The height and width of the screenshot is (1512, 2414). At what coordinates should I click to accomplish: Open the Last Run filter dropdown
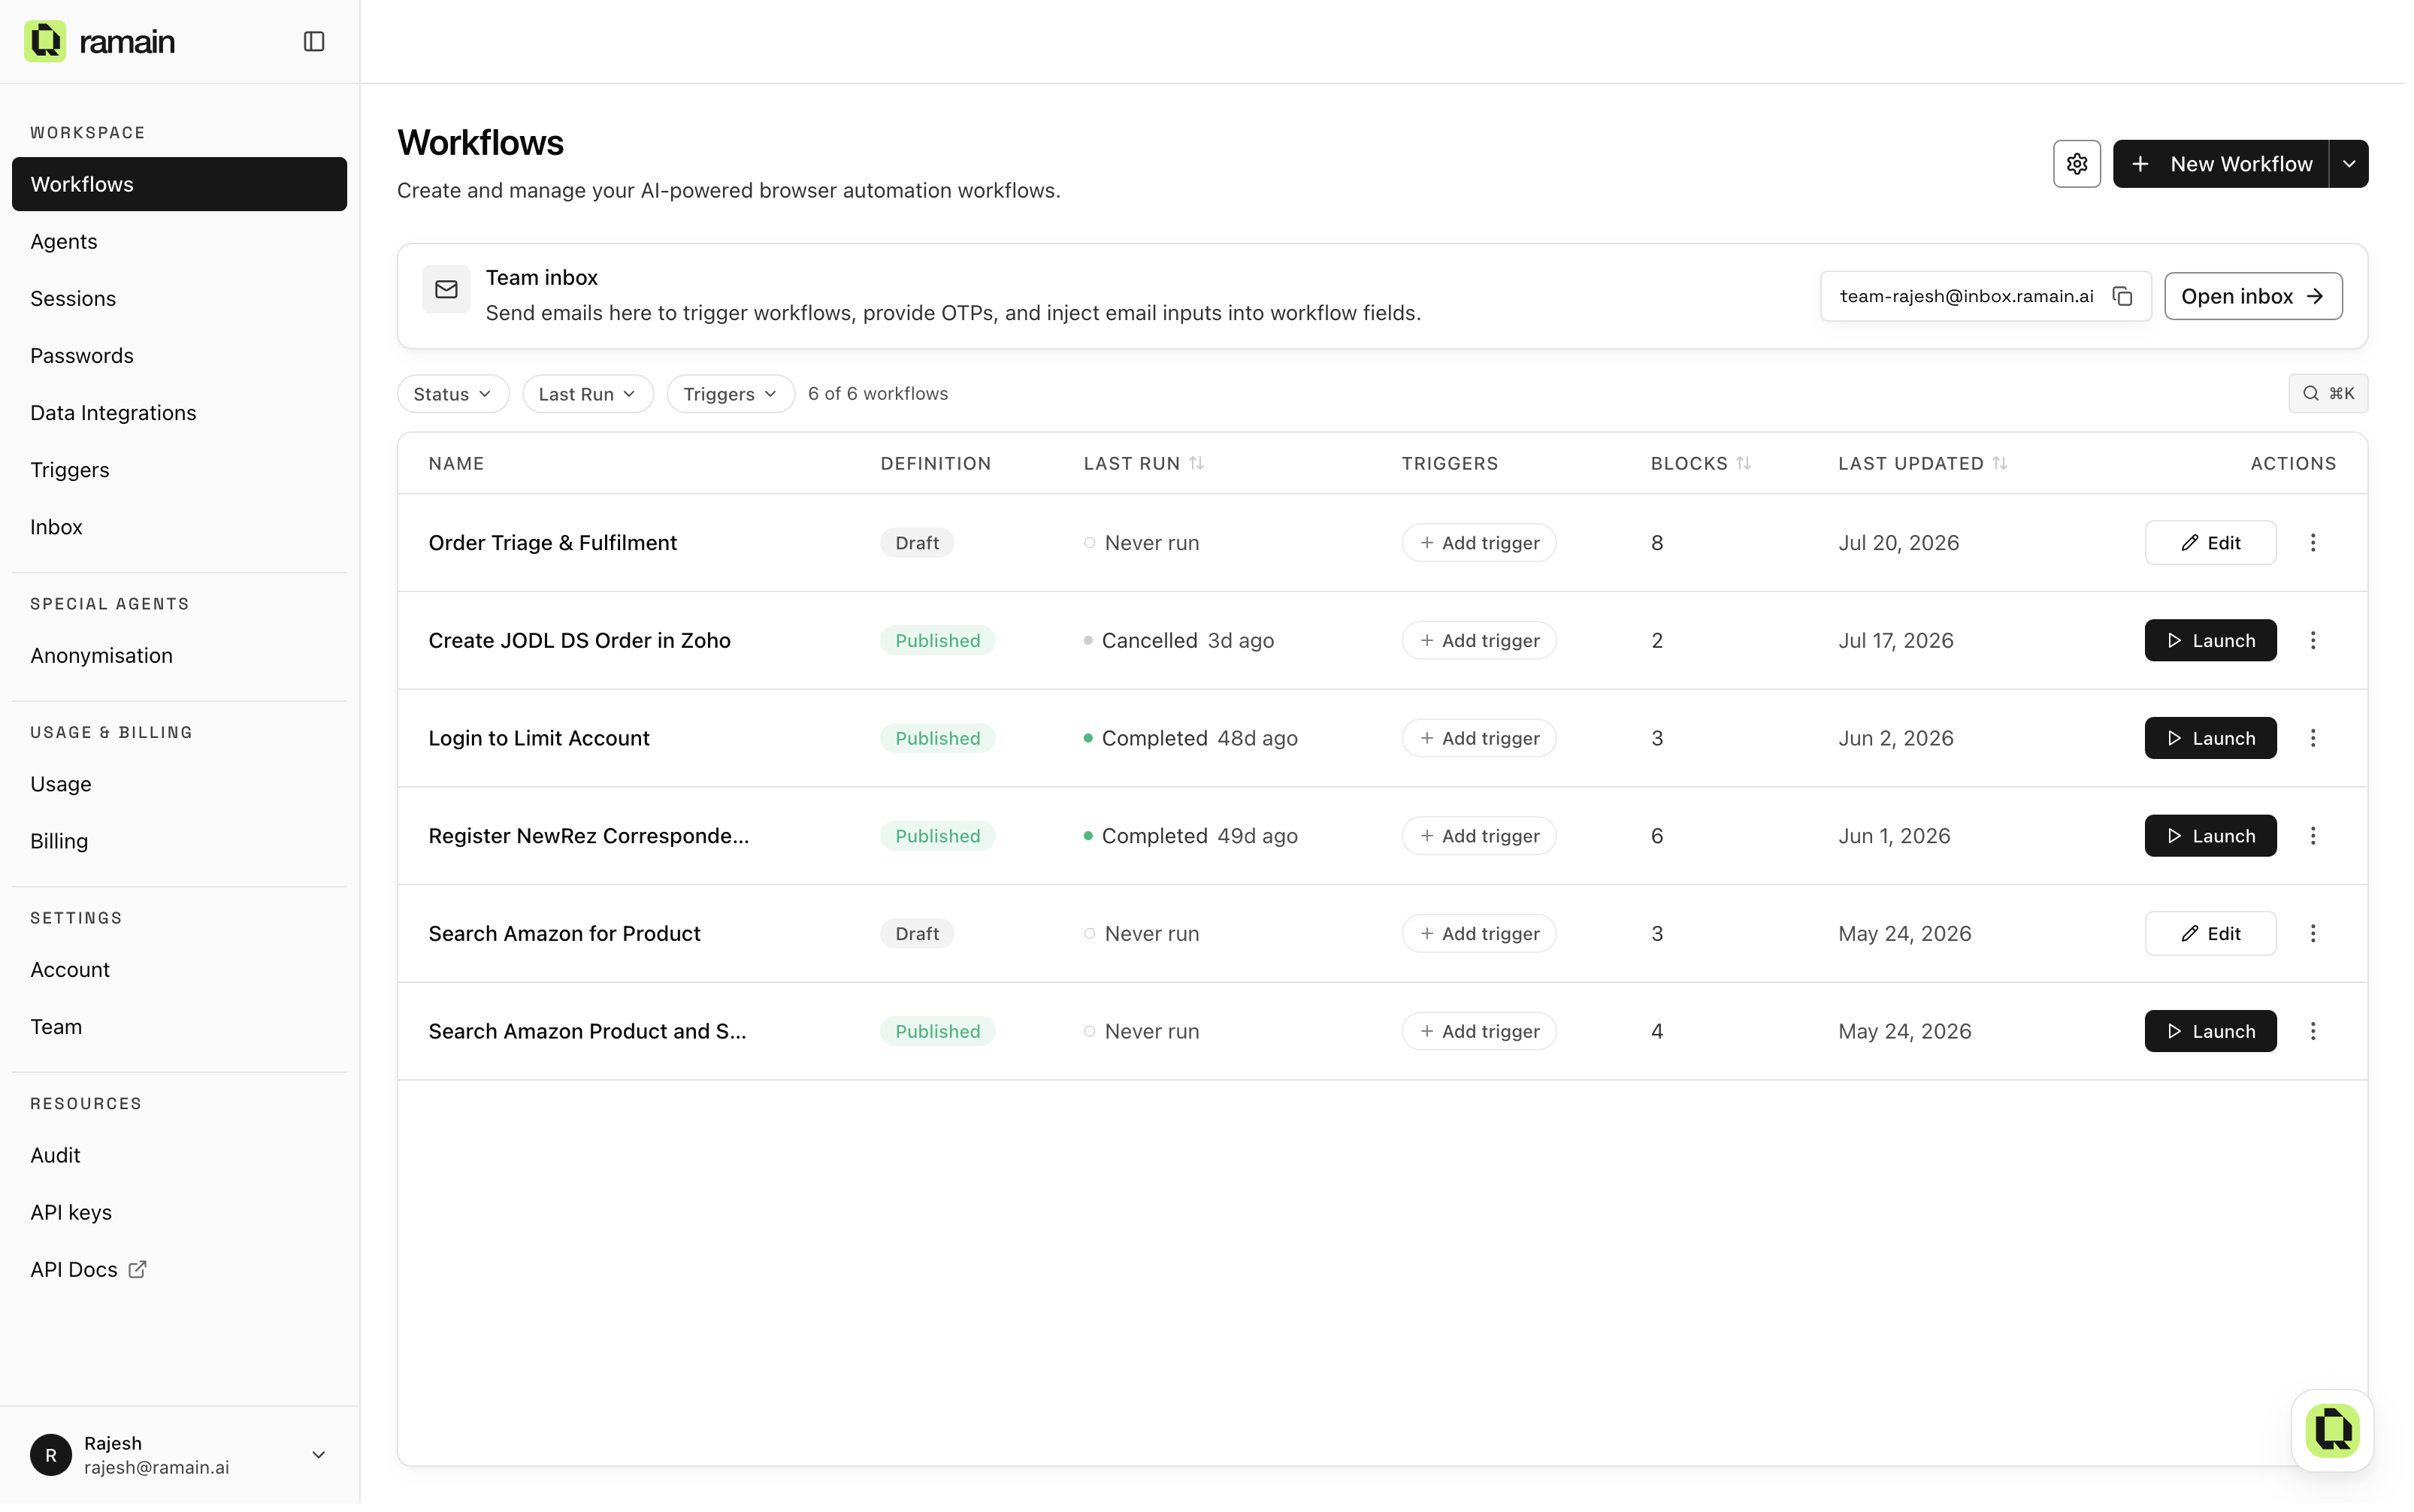588,394
